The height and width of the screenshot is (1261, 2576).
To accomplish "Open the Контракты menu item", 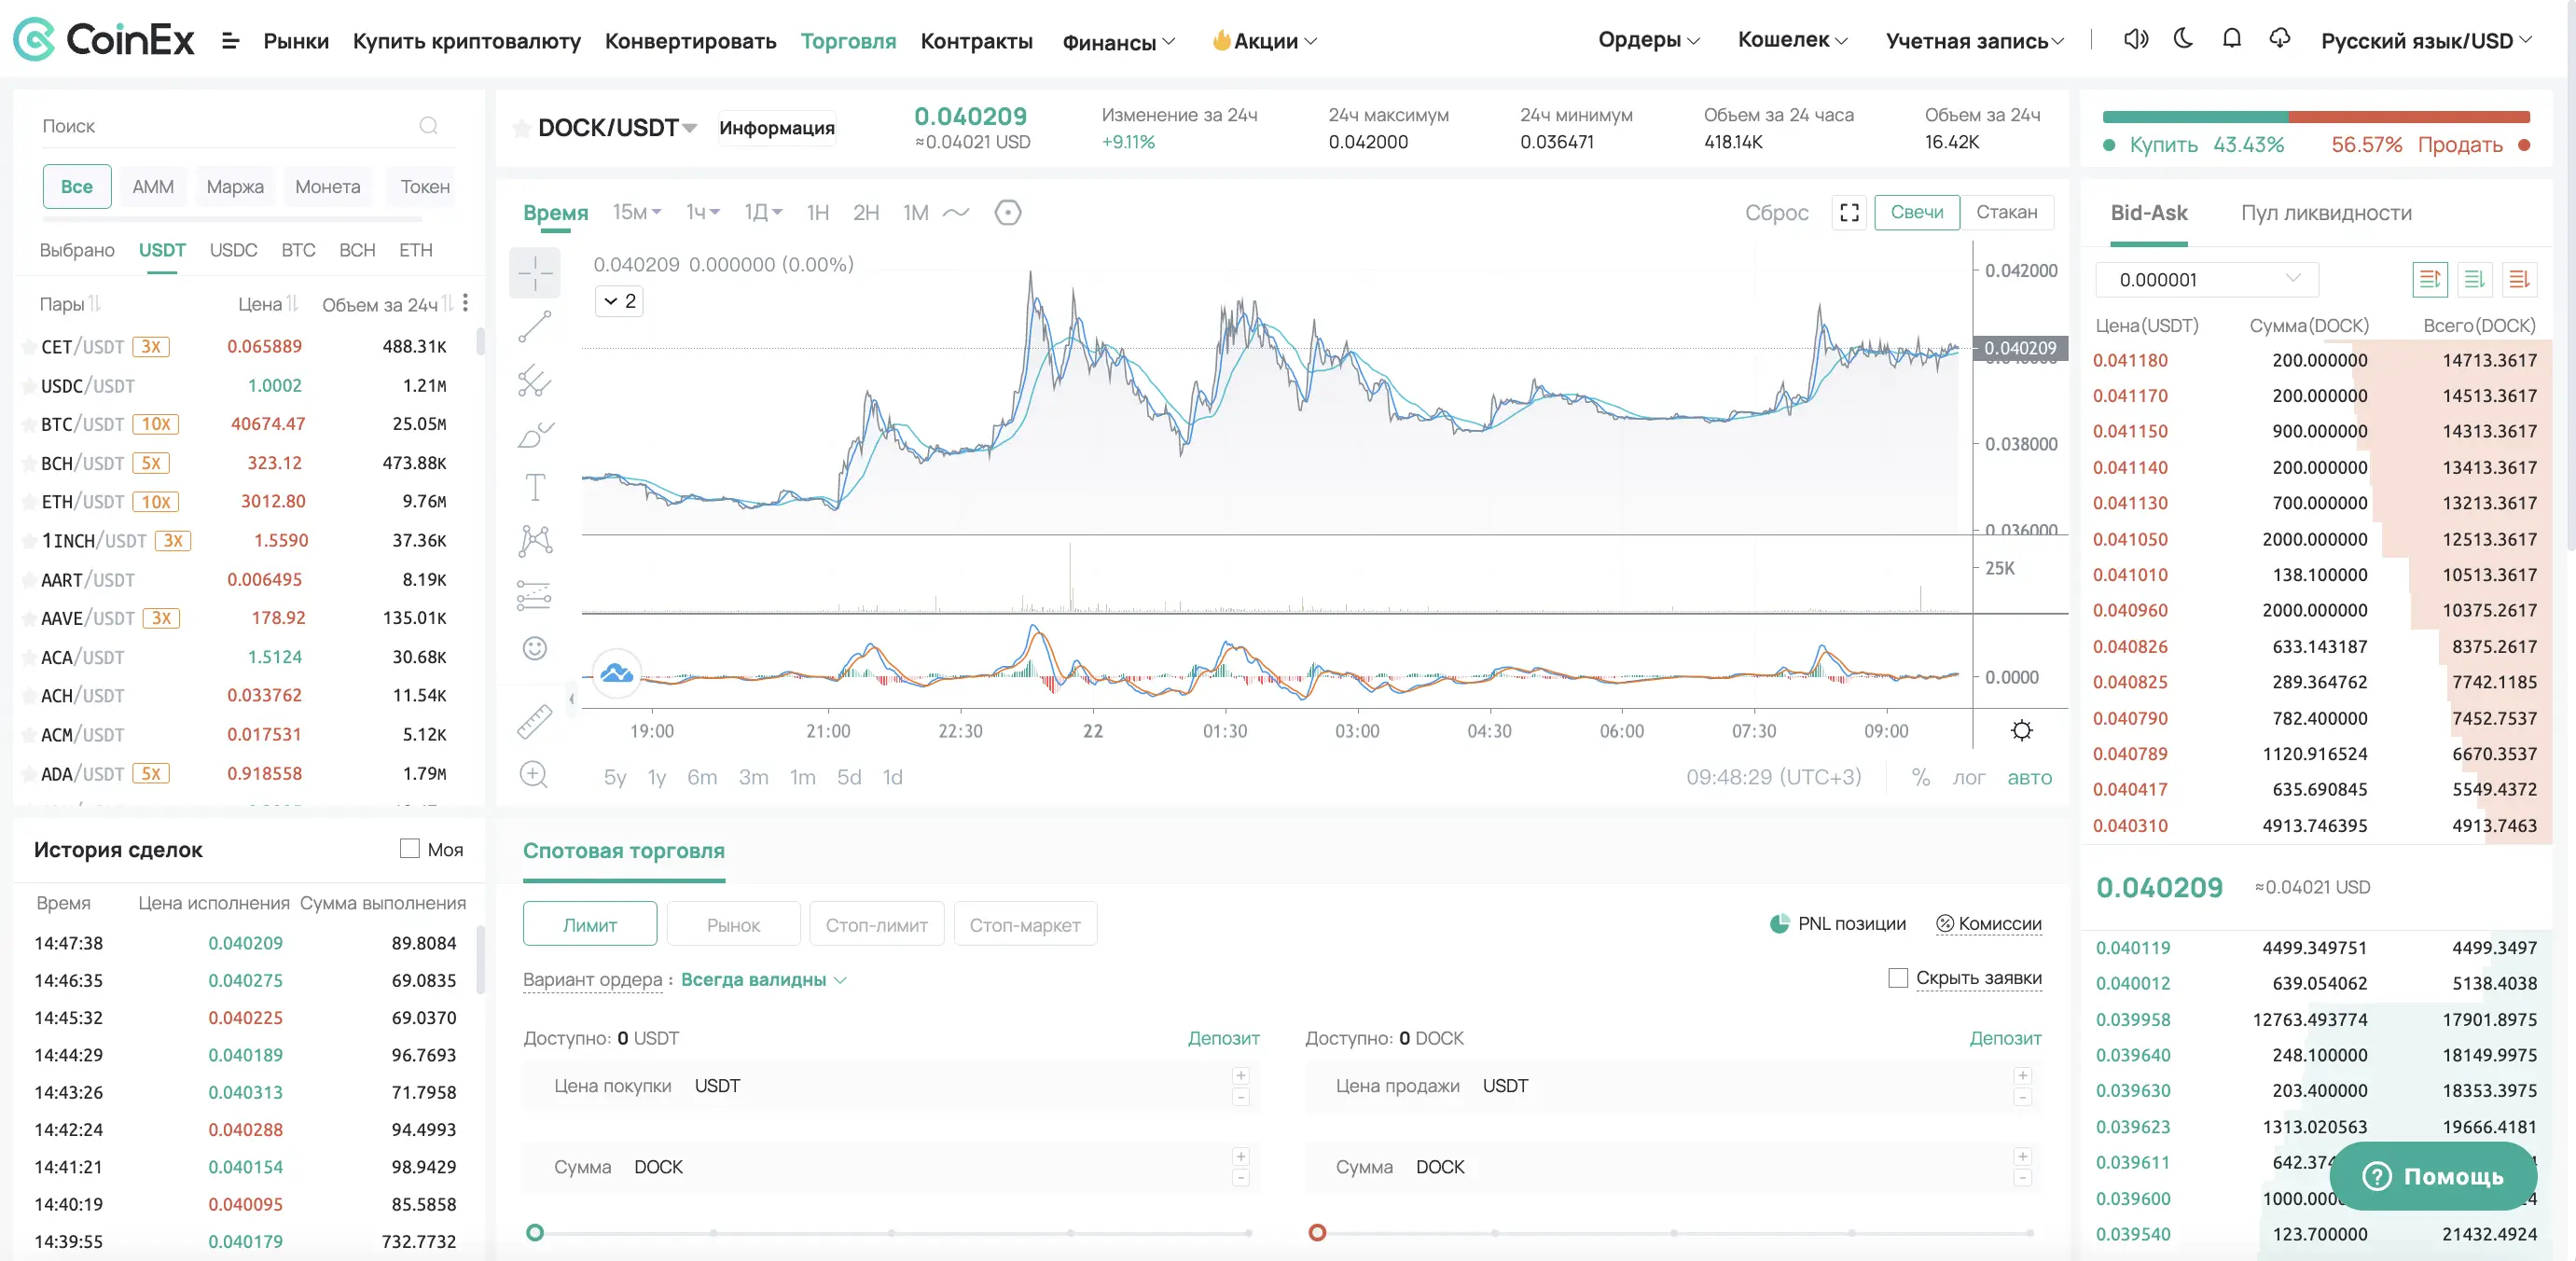I will pos(976,41).
